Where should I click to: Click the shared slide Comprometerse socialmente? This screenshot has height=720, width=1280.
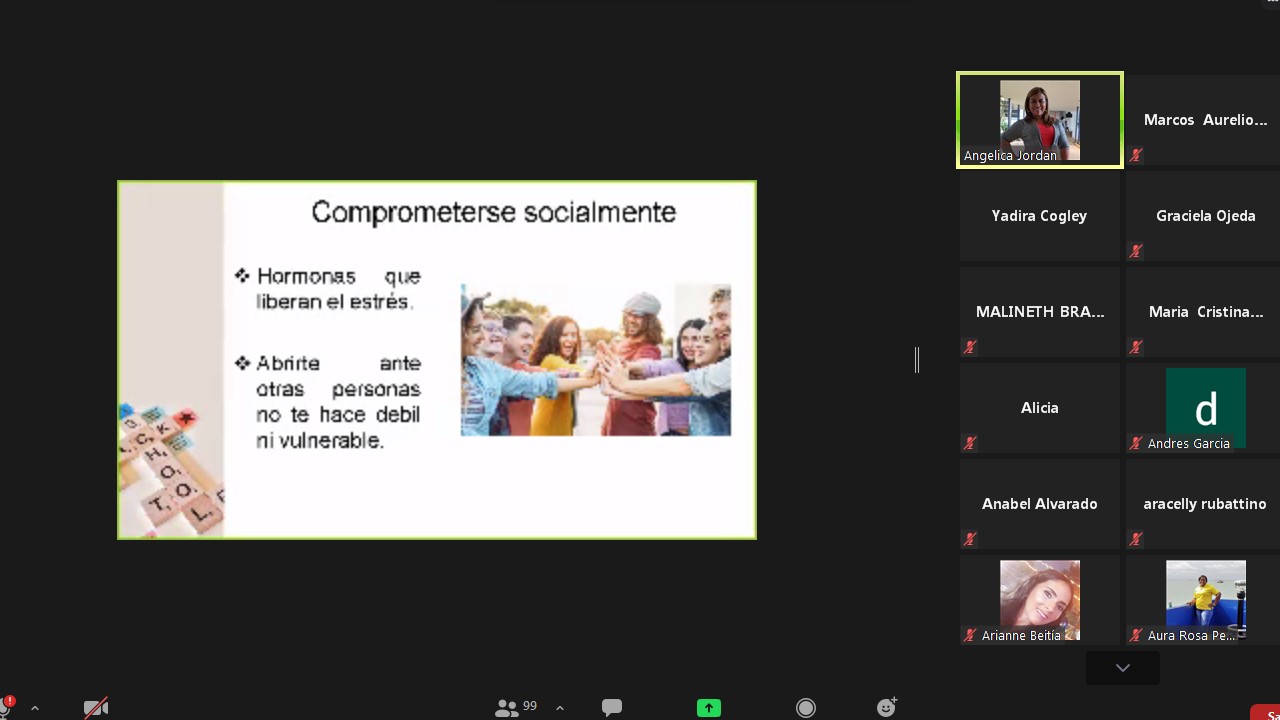(x=437, y=360)
